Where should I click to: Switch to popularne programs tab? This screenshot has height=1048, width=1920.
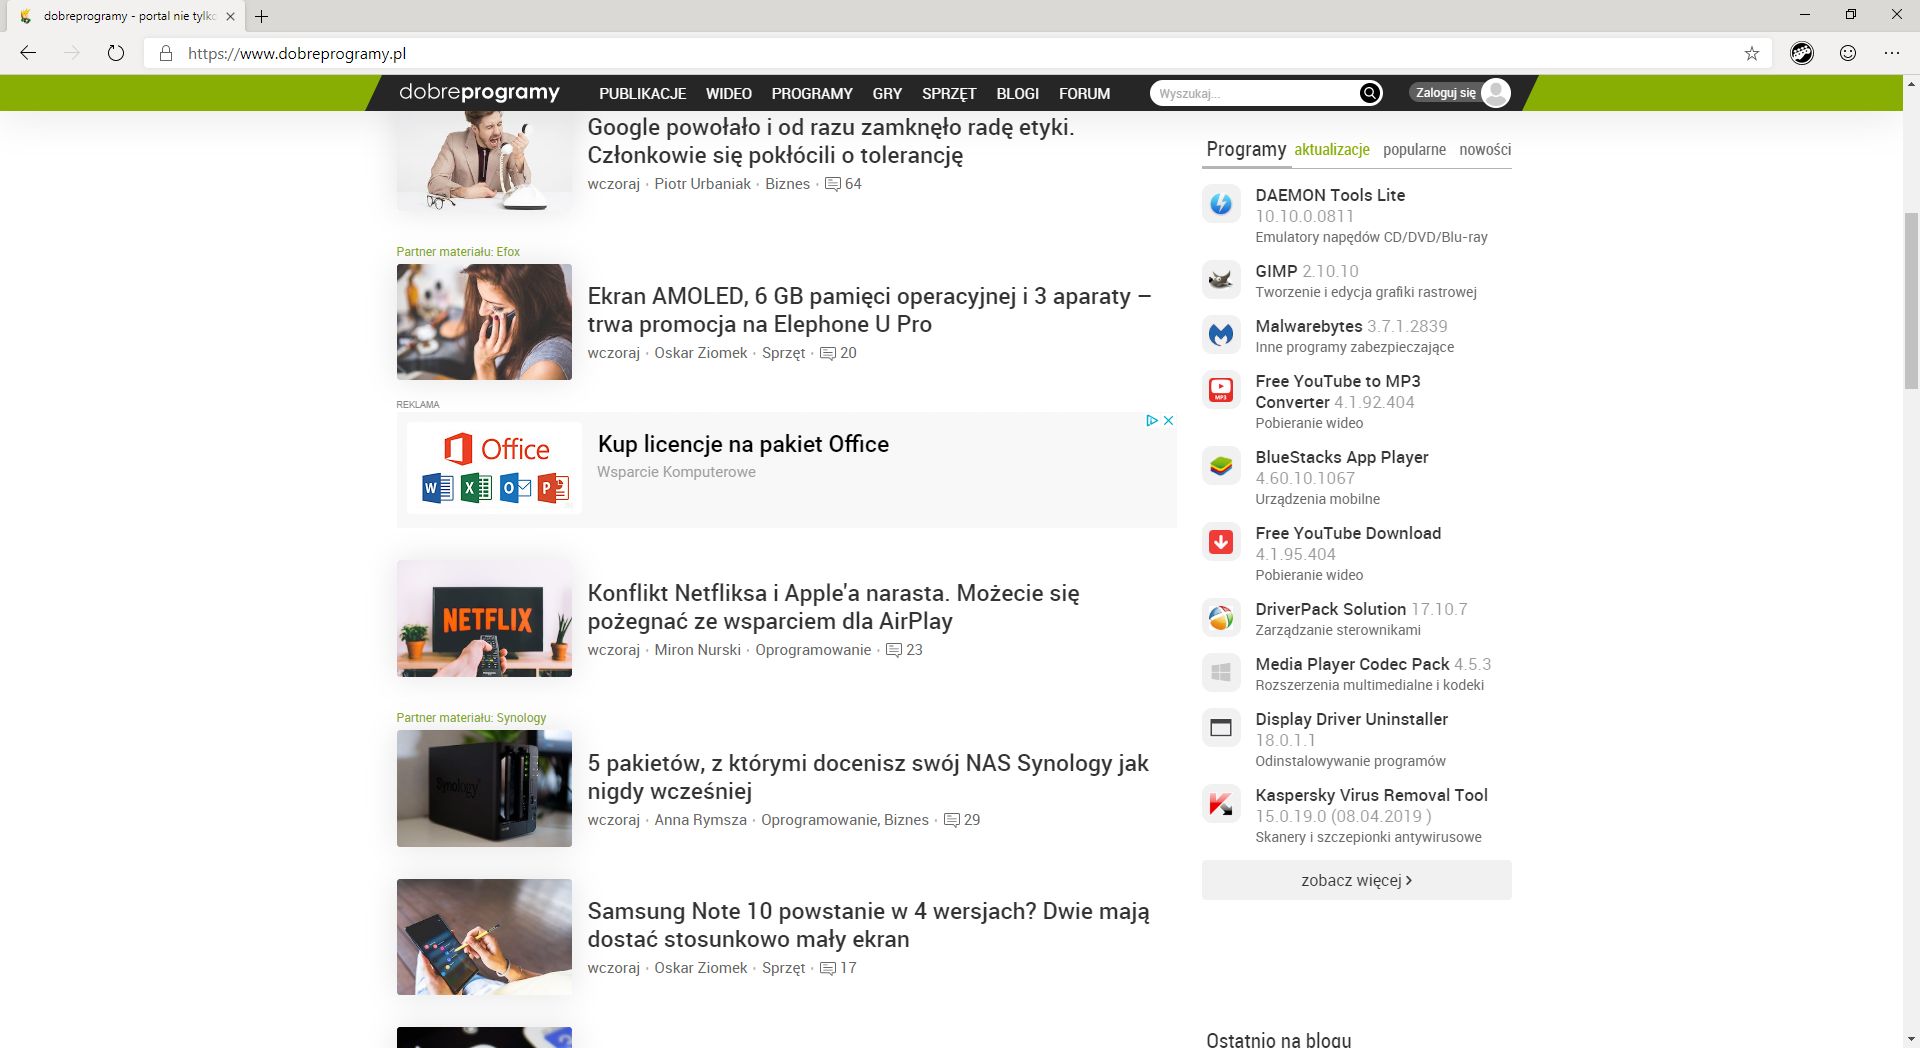click(x=1414, y=150)
